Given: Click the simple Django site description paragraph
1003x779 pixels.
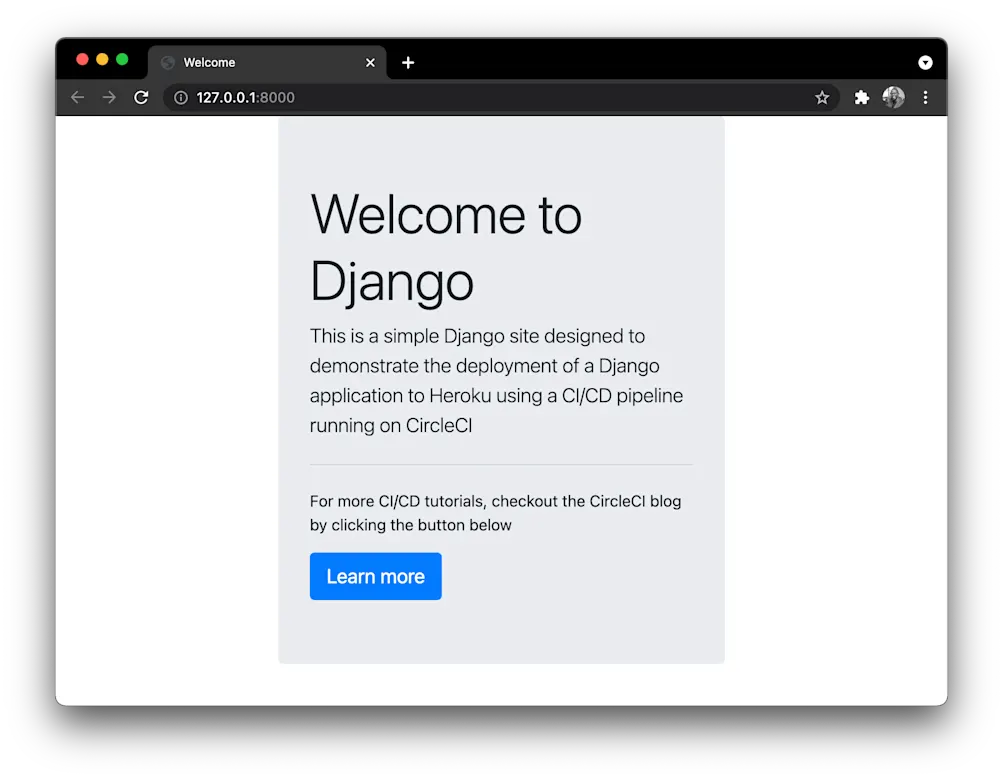Looking at the screenshot, I should [x=496, y=381].
